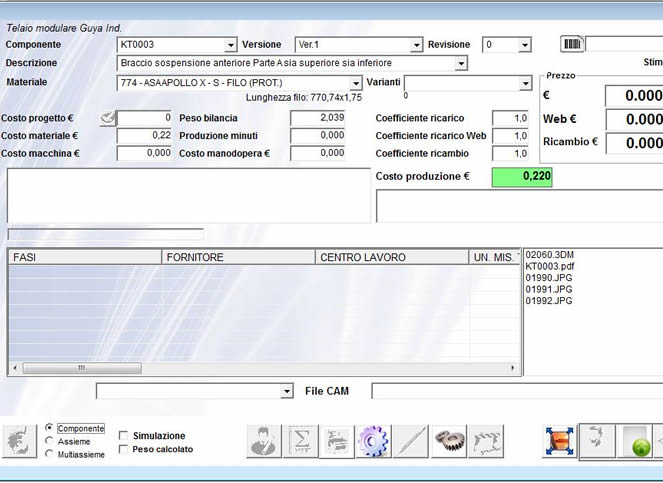Click the Ricambio € price field
The height and width of the screenshot is (483, 663).
point(634,143)
